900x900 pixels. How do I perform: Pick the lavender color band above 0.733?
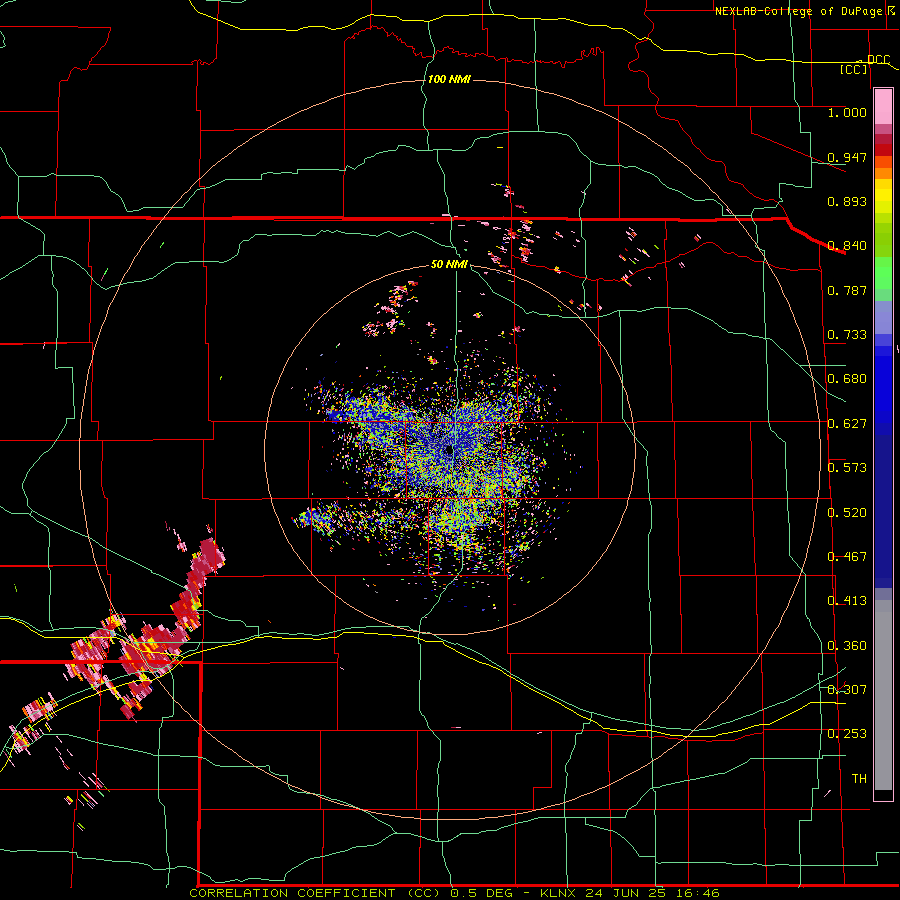tap(883, 317)
